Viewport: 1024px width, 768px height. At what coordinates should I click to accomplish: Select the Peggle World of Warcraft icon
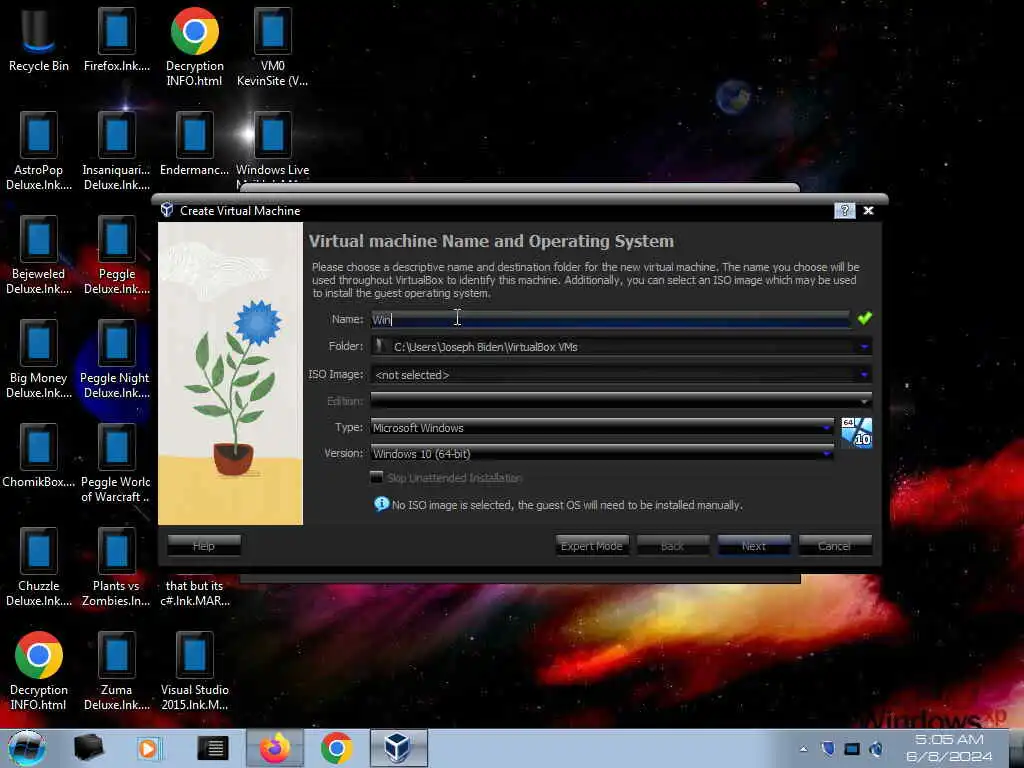pyautogui.click(x=116, y=463)
